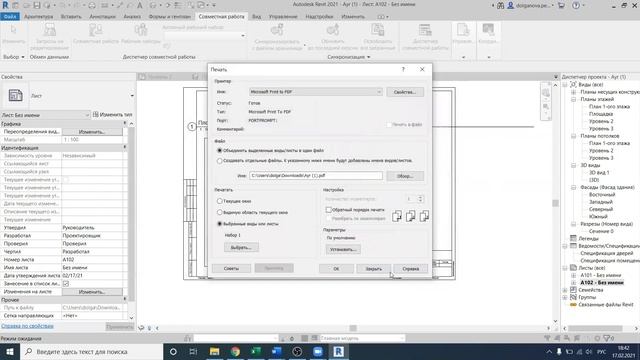Click the output file name input field
The image size is (640, 360).
pyautogui.click(x=316, y=176)
